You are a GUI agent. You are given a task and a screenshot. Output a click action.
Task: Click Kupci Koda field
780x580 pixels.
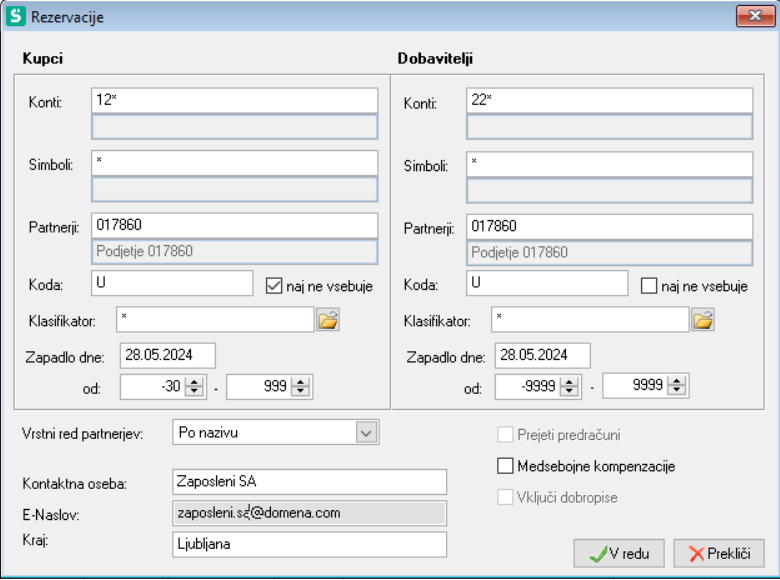click(172, 283)
